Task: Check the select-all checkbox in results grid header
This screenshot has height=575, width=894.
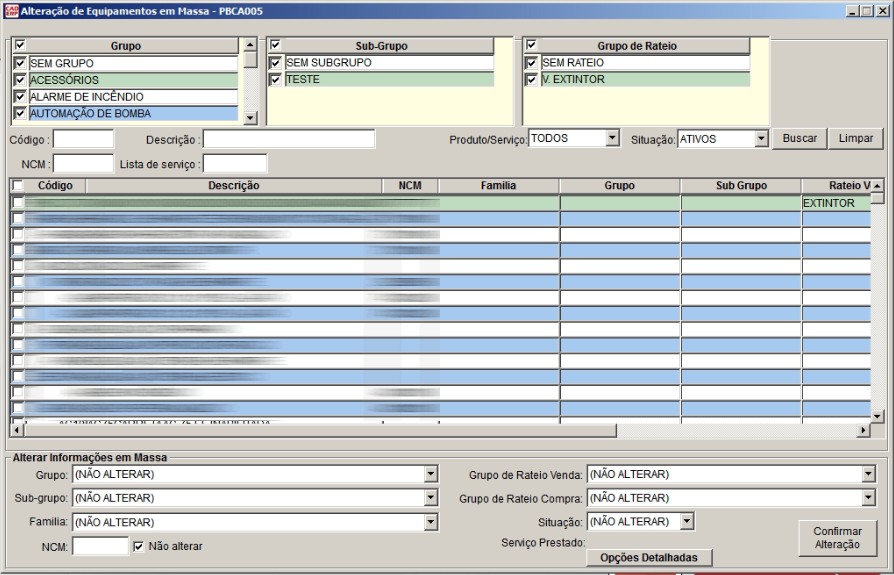Action: (18, 185)
